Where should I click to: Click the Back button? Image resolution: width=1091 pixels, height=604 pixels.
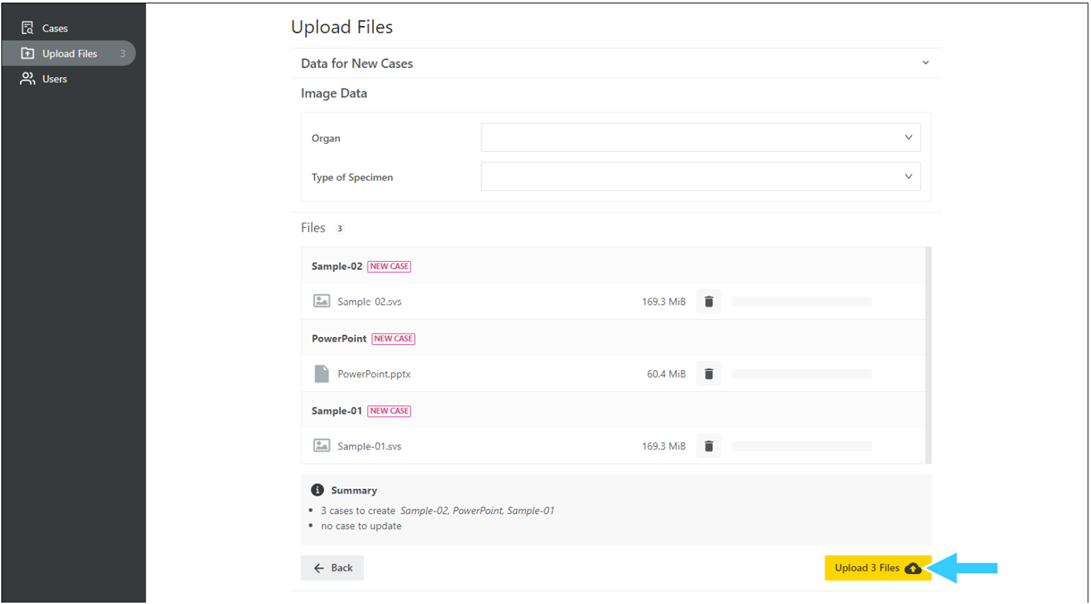[332, 568]
